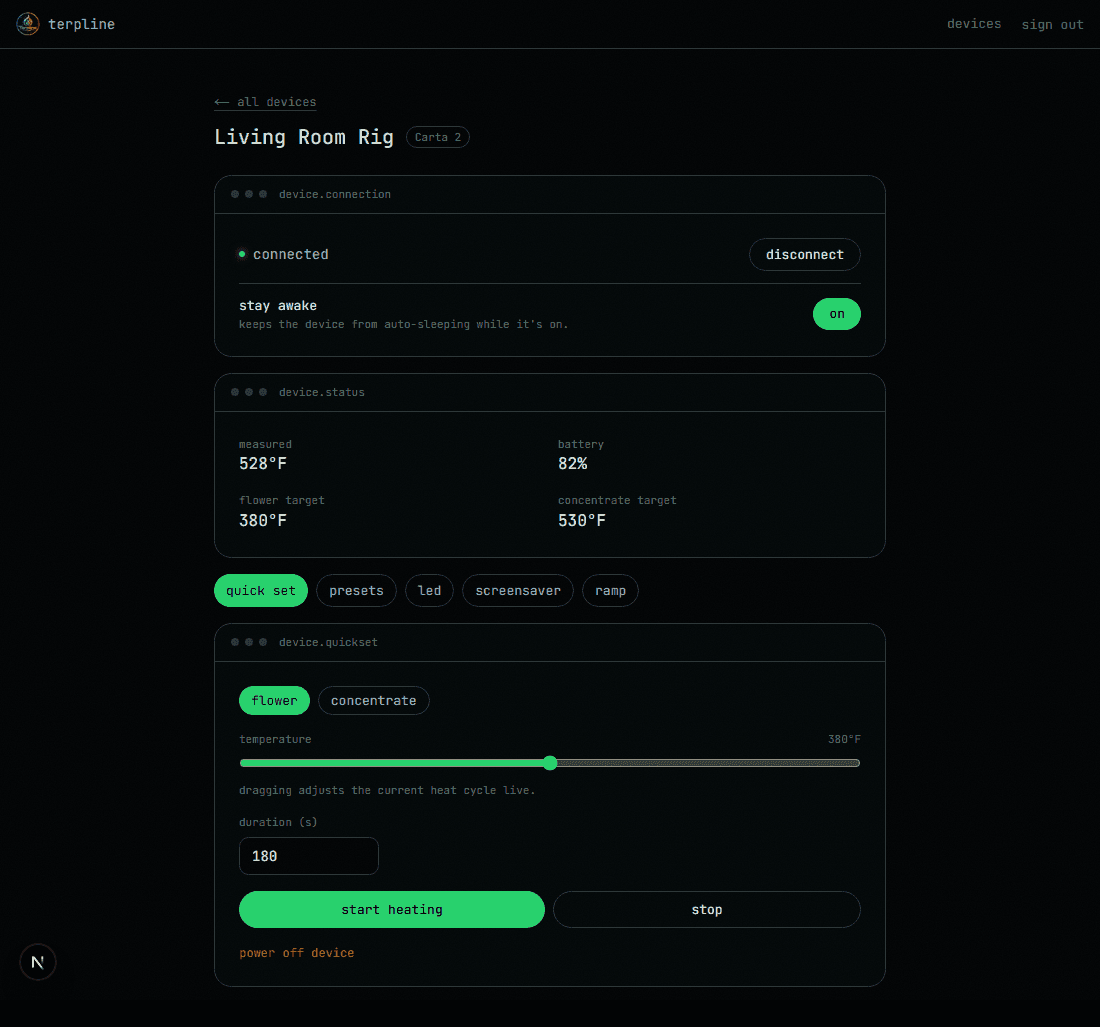Click the terpline logo icon

28,24
